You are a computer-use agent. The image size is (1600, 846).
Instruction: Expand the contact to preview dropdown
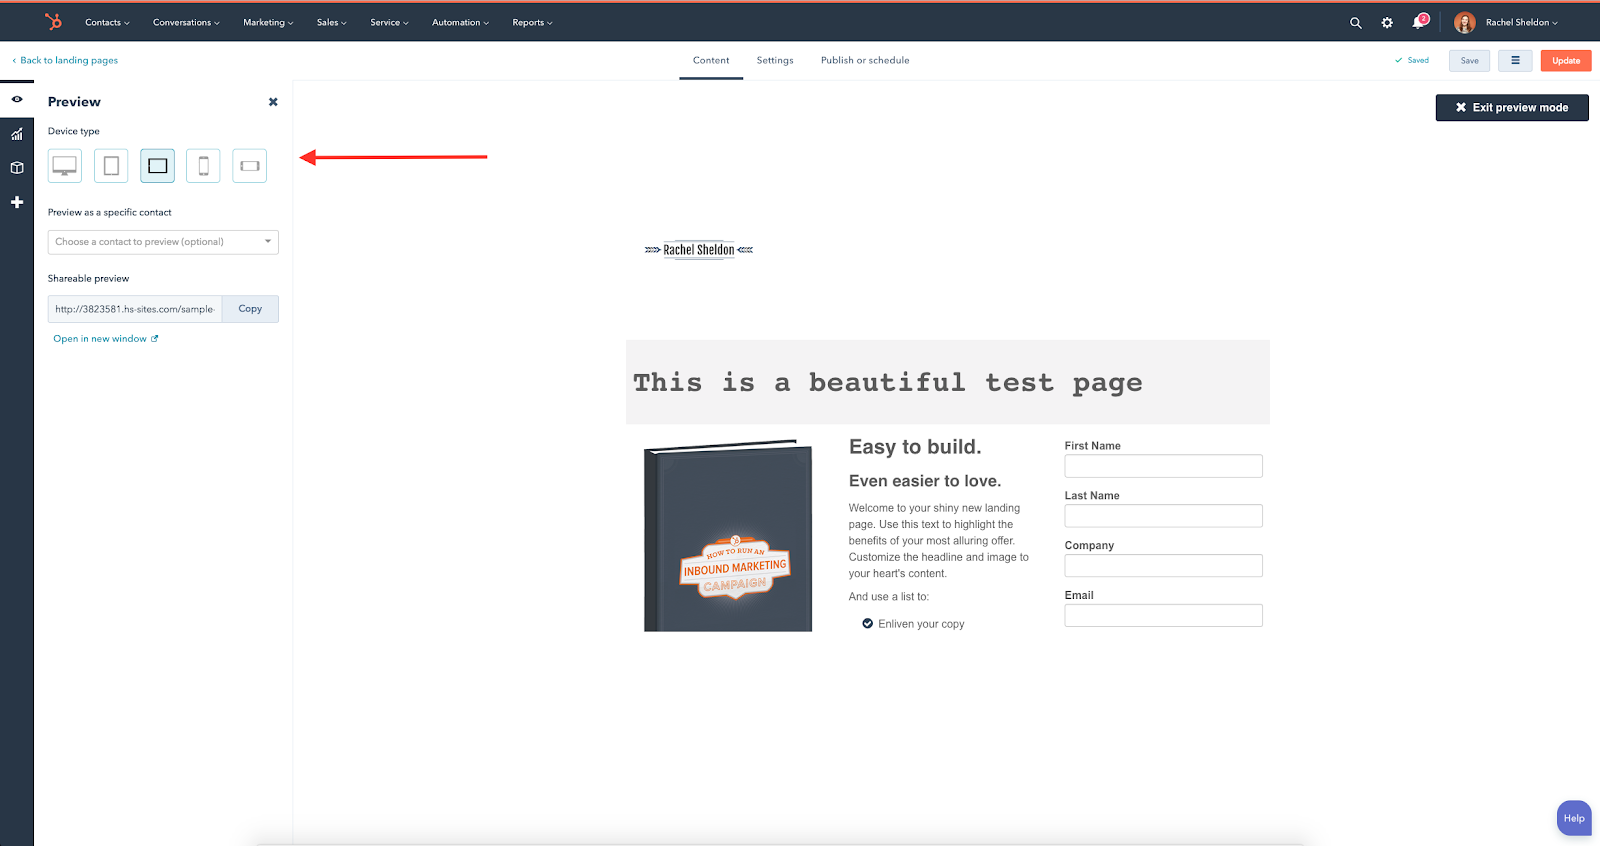[x=163, y=242]
